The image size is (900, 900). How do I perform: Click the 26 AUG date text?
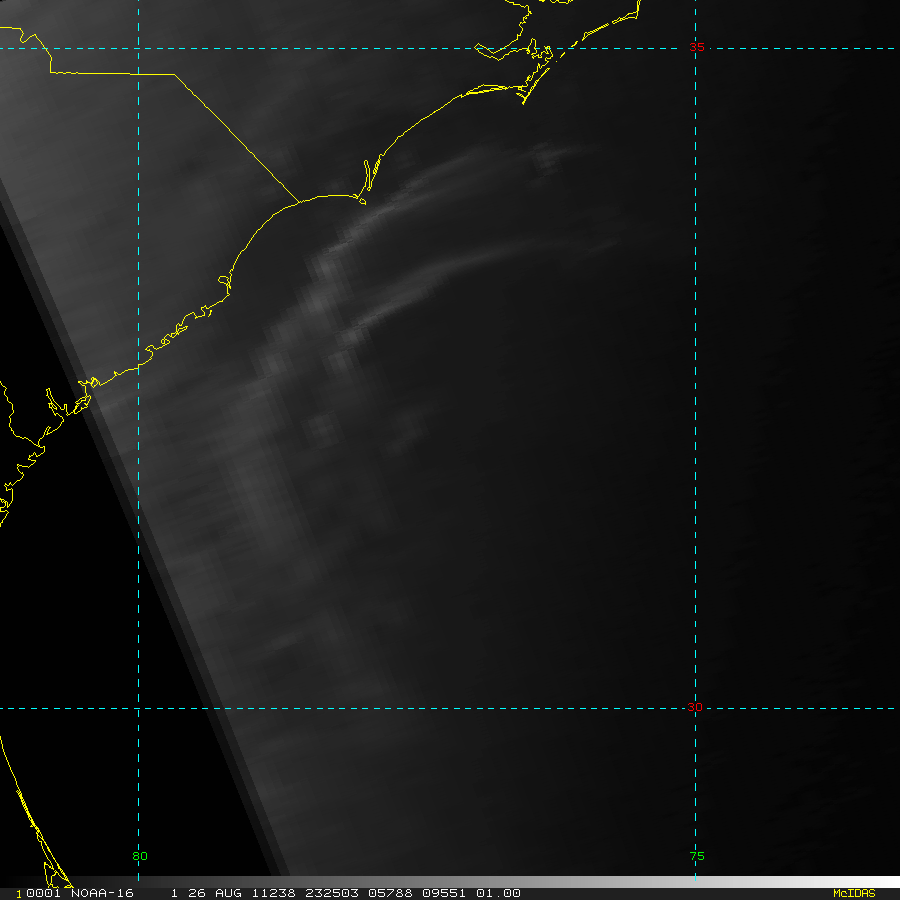coord(215,893)
